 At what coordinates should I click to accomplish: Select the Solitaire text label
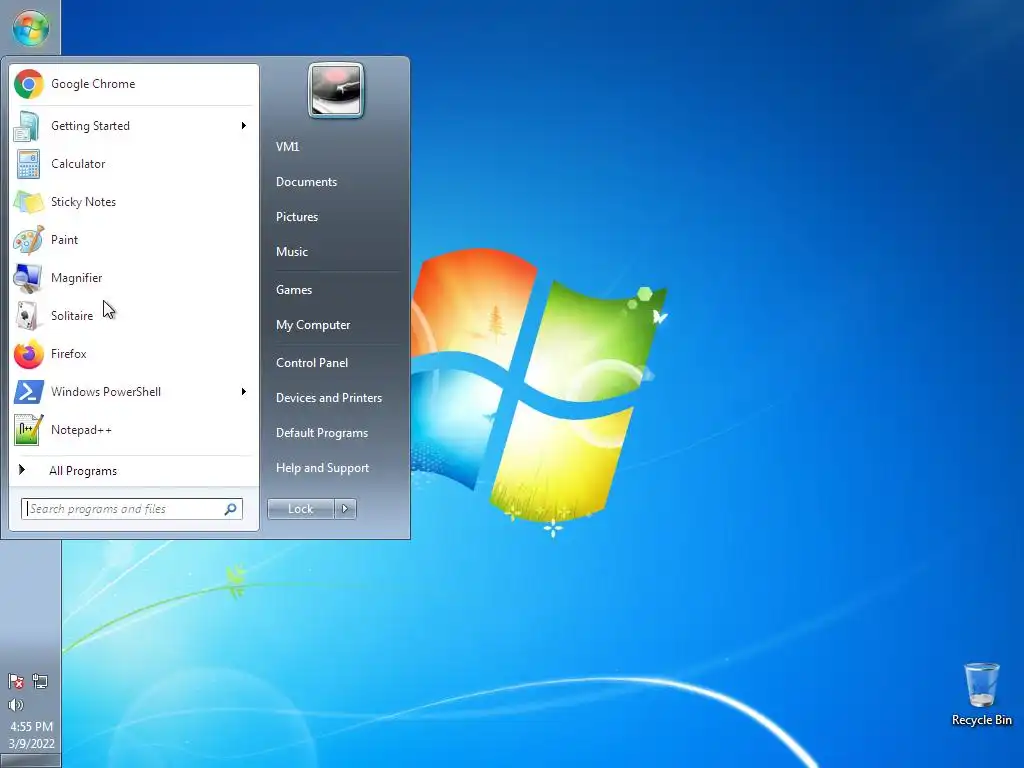click(72, 316)
